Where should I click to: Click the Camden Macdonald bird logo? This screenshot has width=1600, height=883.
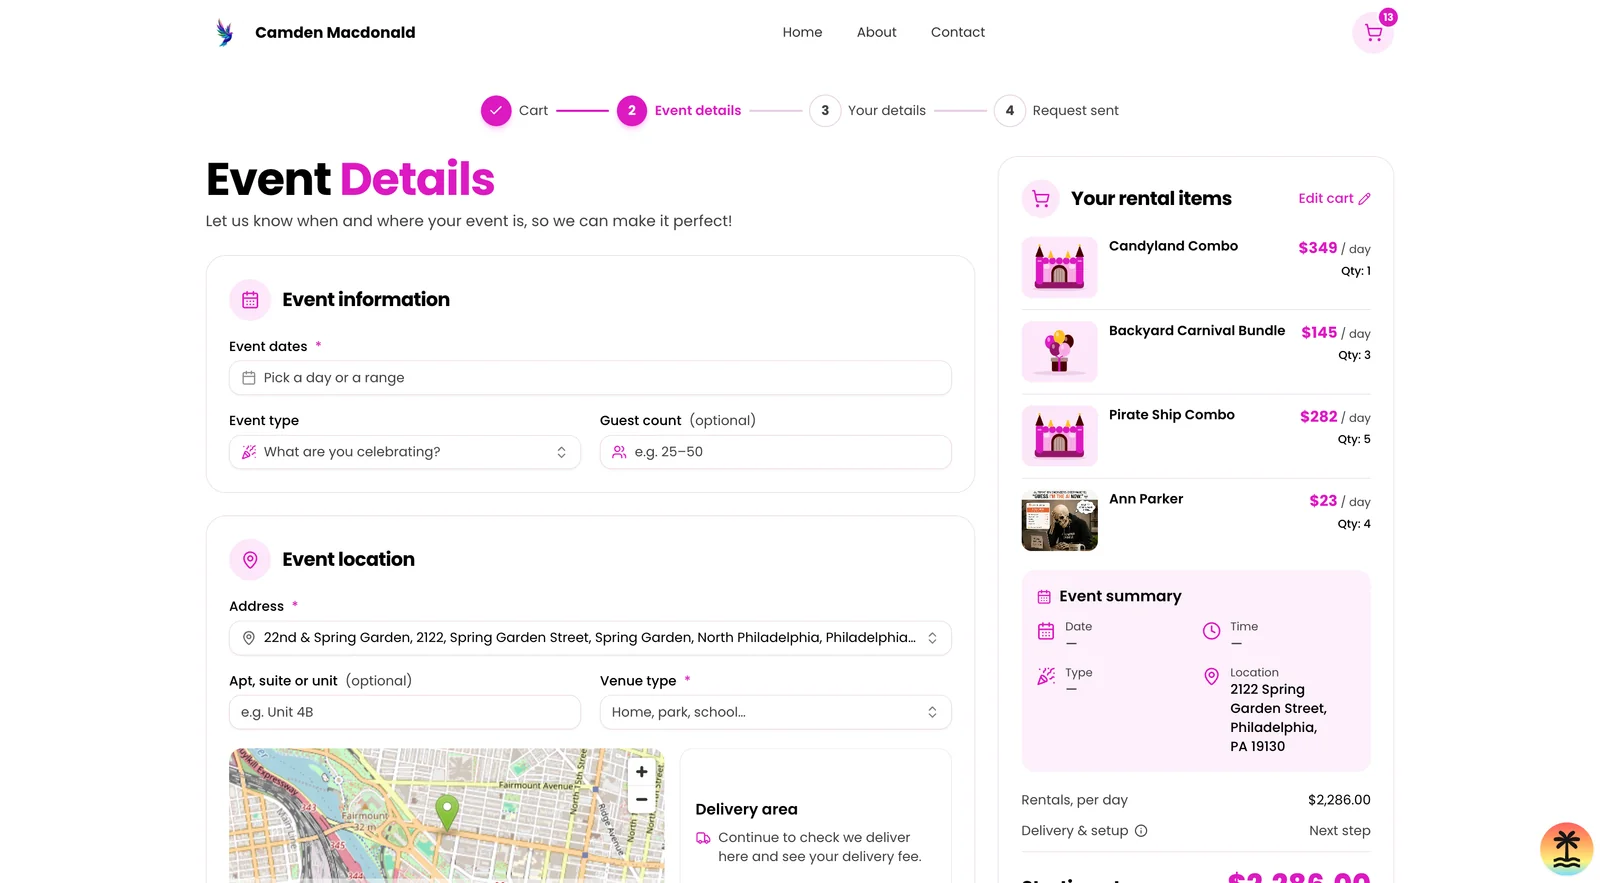click(x=225, y=32)
